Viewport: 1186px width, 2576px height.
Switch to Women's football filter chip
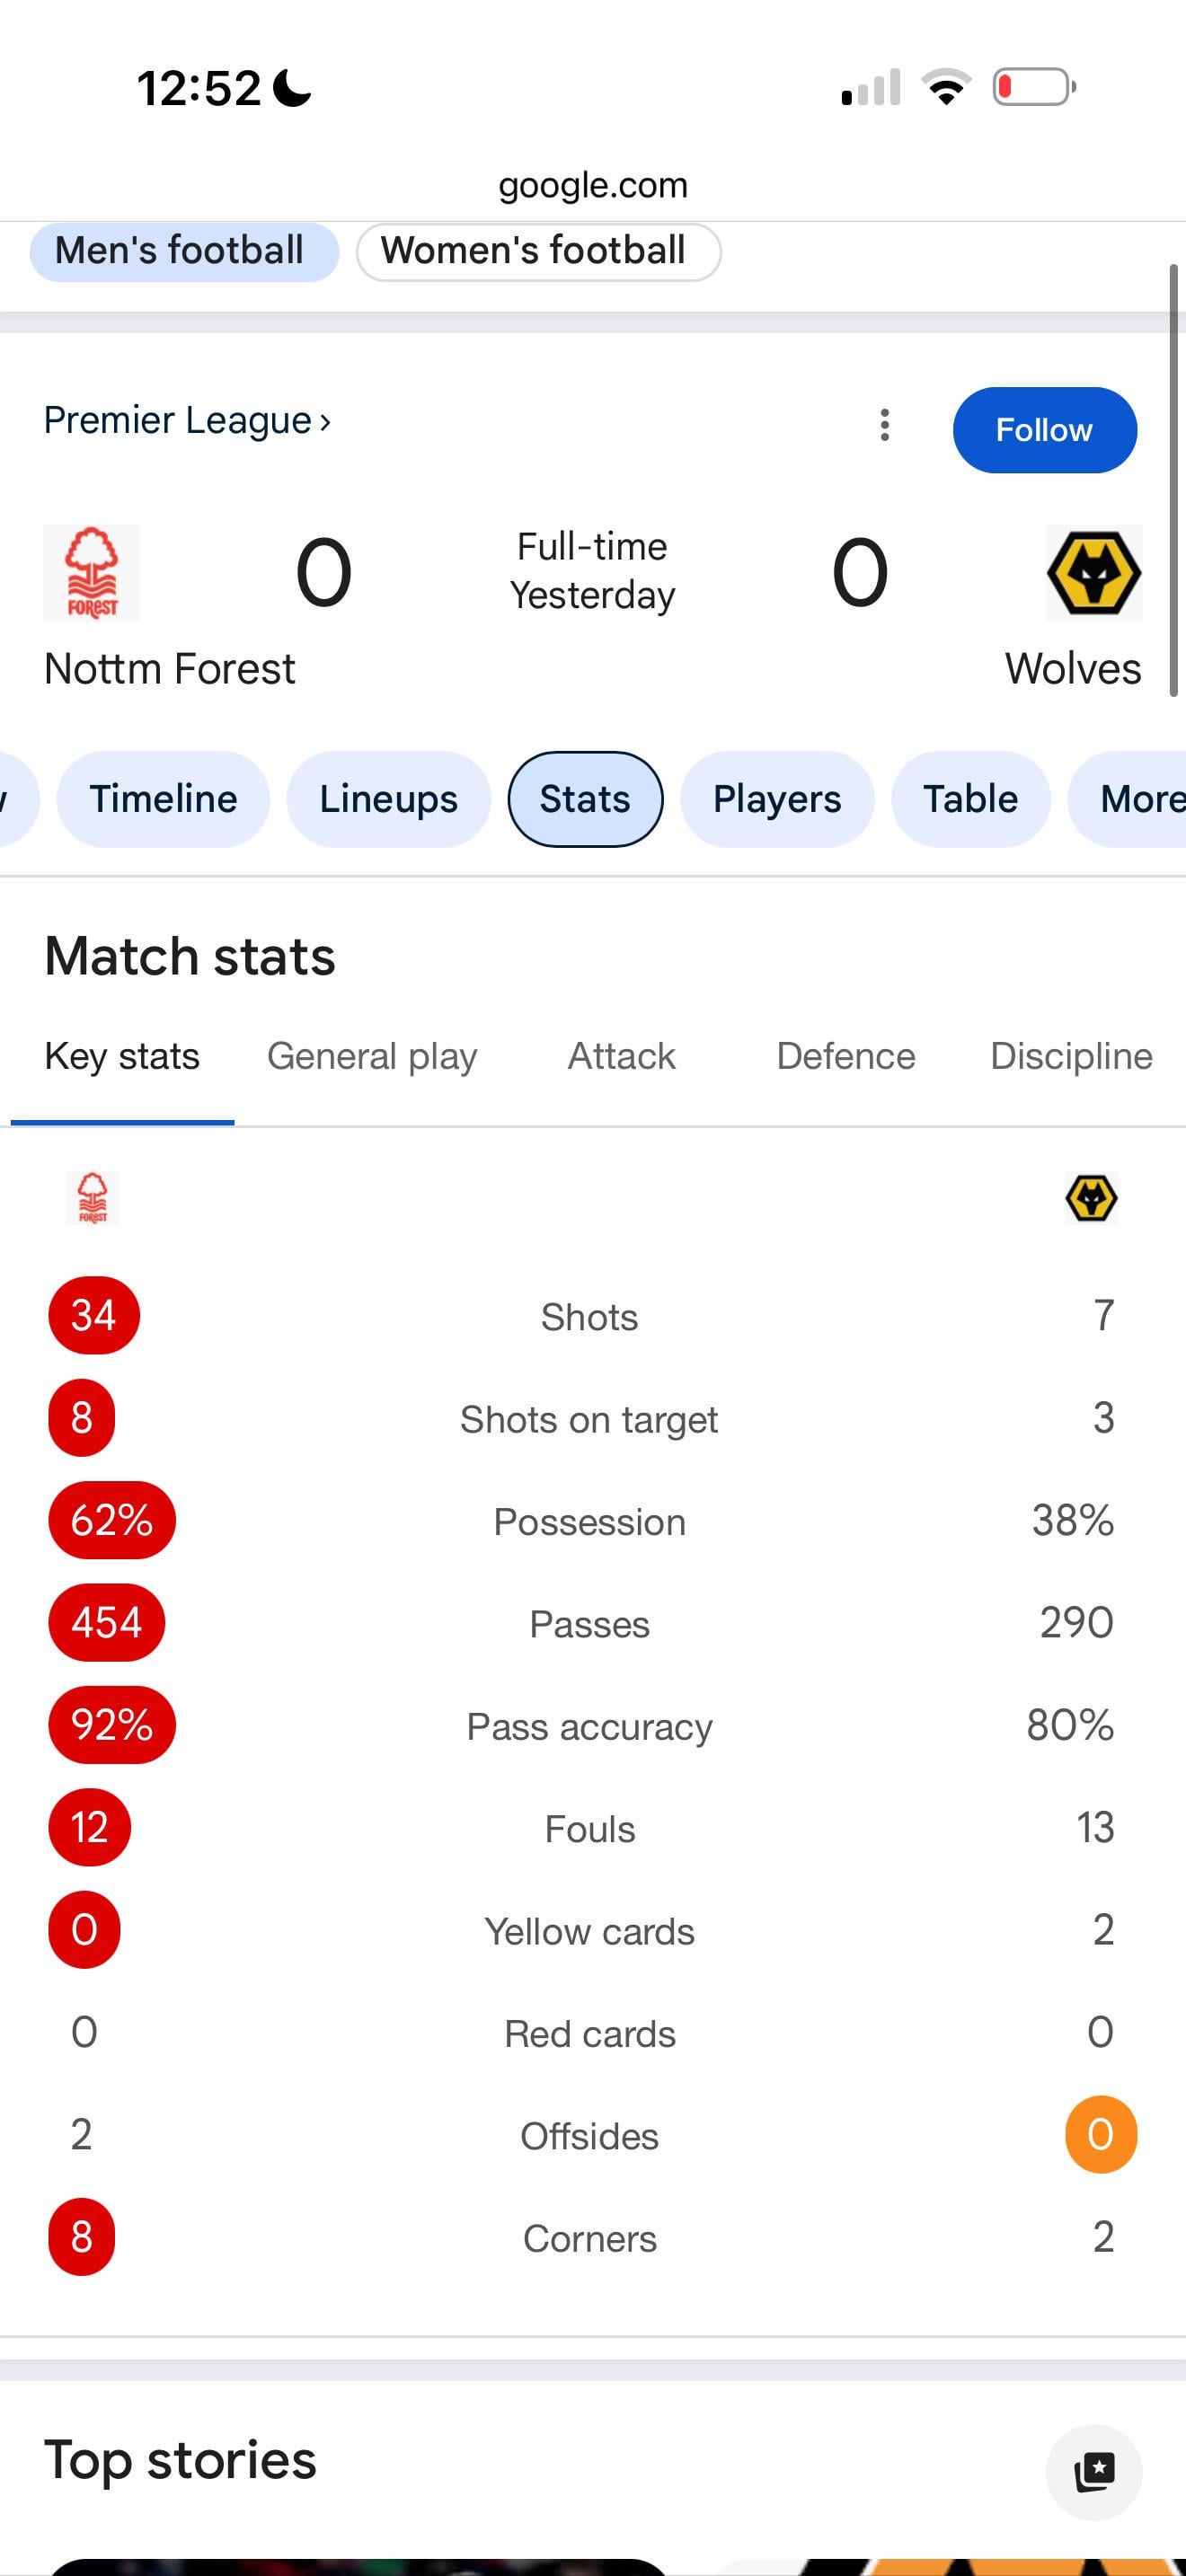coord(537,251)
